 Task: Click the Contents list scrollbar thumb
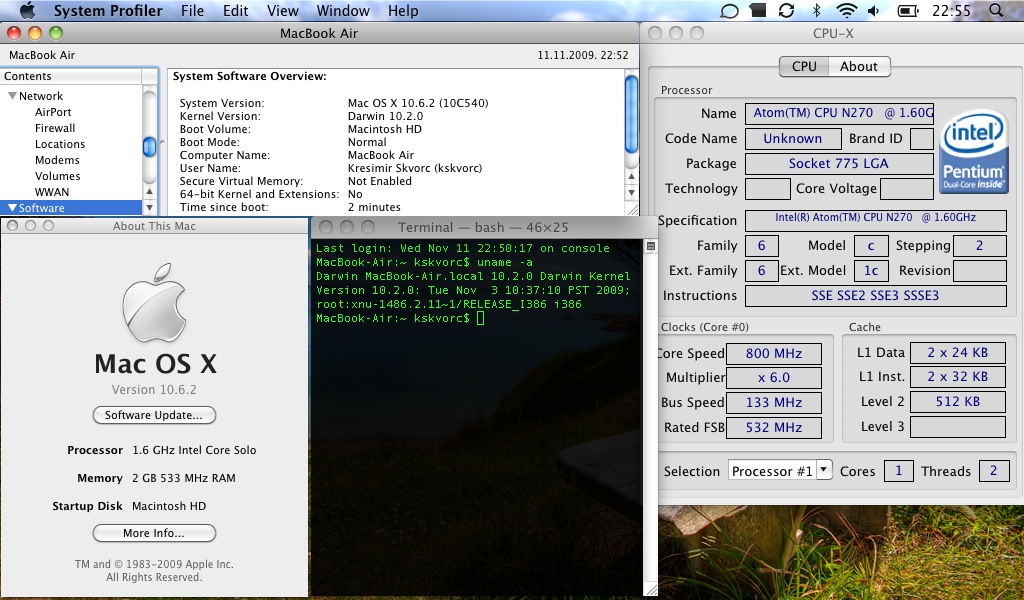(x=149, y=146)
